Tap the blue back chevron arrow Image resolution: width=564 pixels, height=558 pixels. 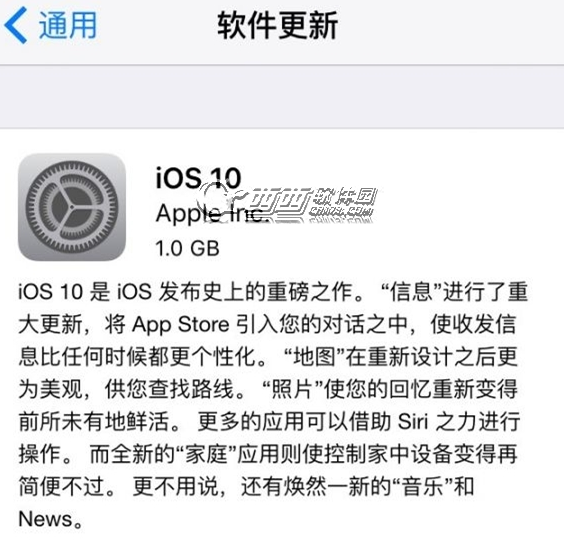pos(15,25)
